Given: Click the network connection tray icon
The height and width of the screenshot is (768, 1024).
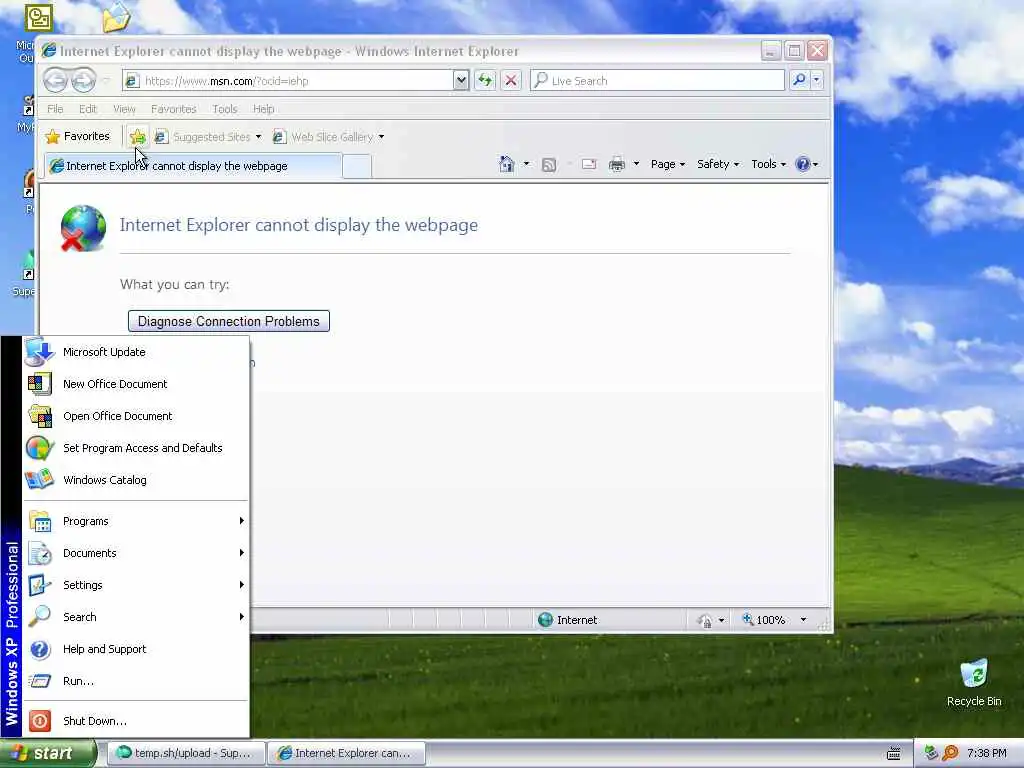Looking at the screenshot, I should pos(931,753).
